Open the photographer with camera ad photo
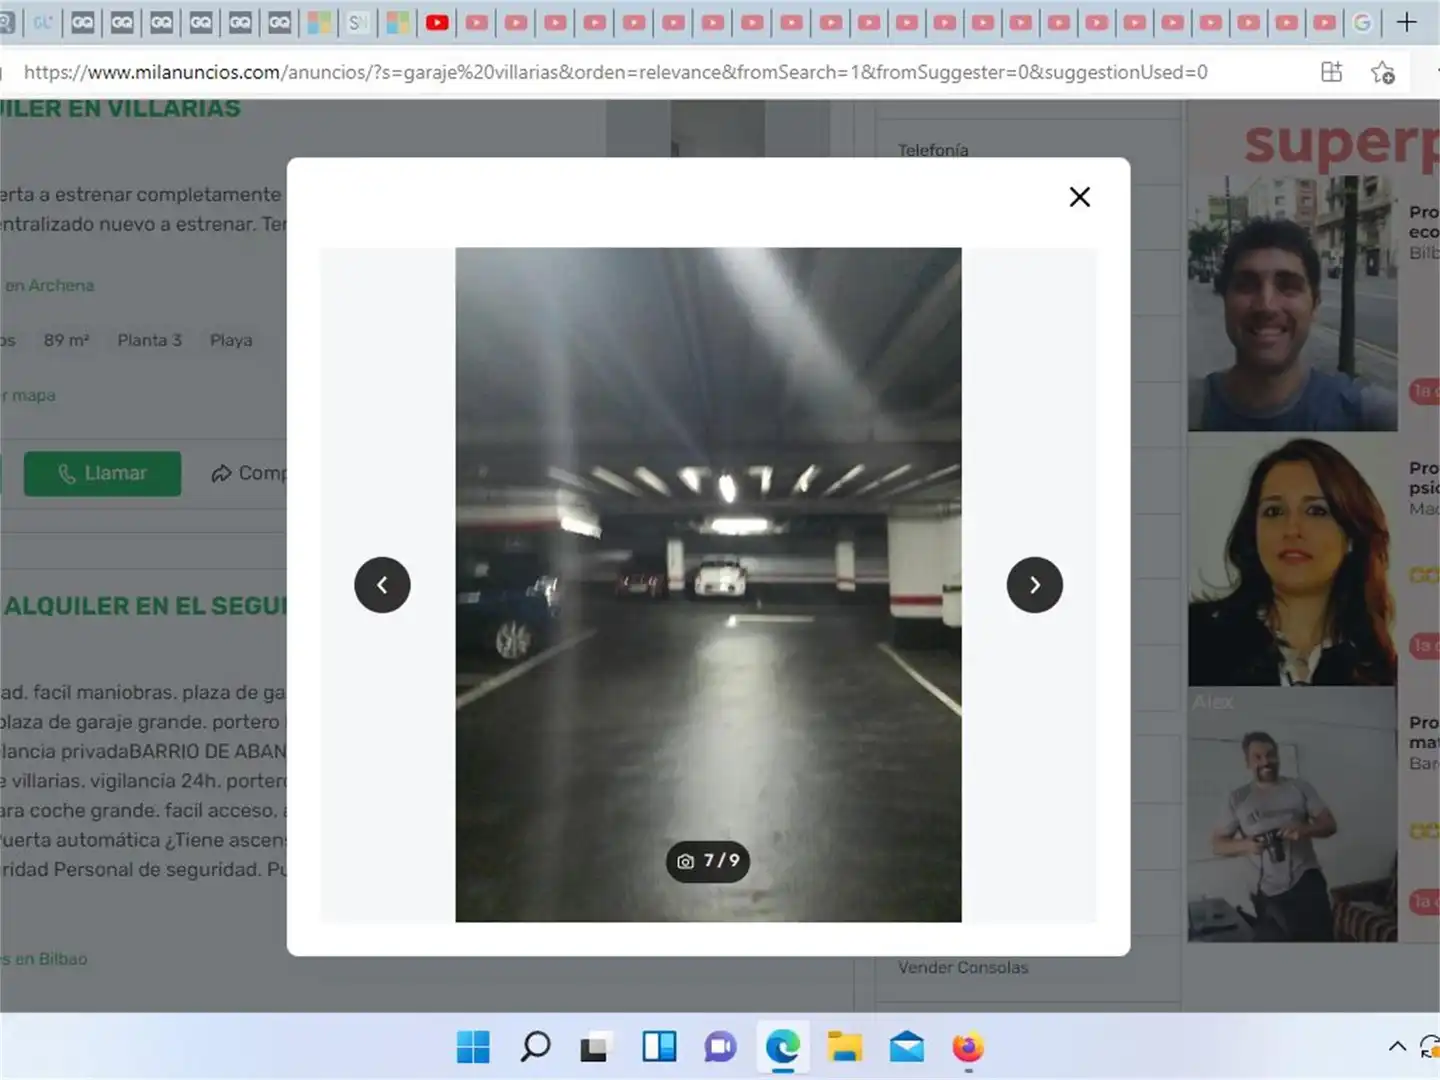This screenshot has width=1440, height=1080. coord(1292,818)
